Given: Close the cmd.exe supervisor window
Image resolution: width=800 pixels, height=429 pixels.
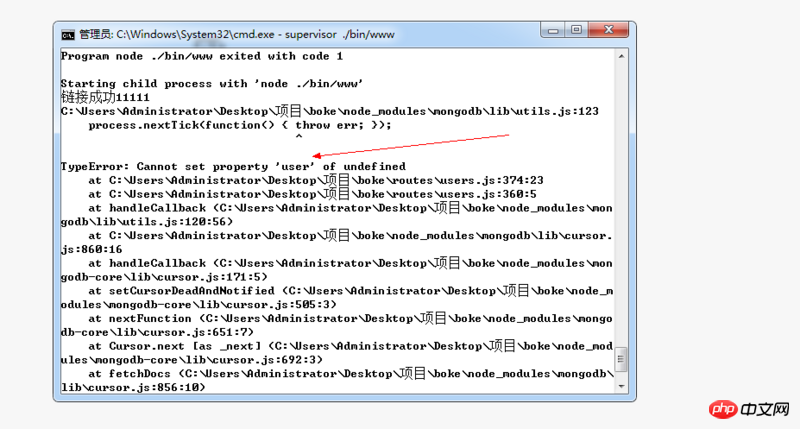Looking at the screenshot, I should (608, 30).
